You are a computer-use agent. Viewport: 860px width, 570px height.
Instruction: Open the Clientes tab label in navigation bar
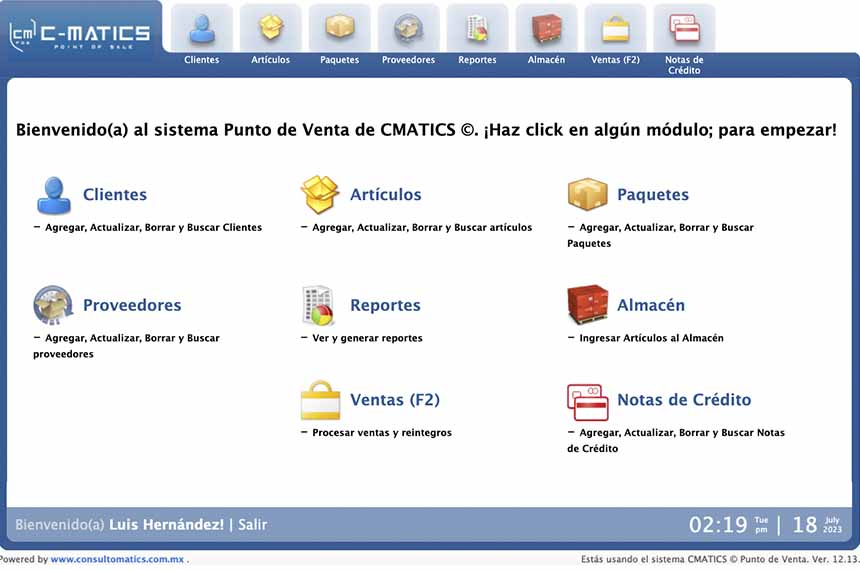(202, 60)
